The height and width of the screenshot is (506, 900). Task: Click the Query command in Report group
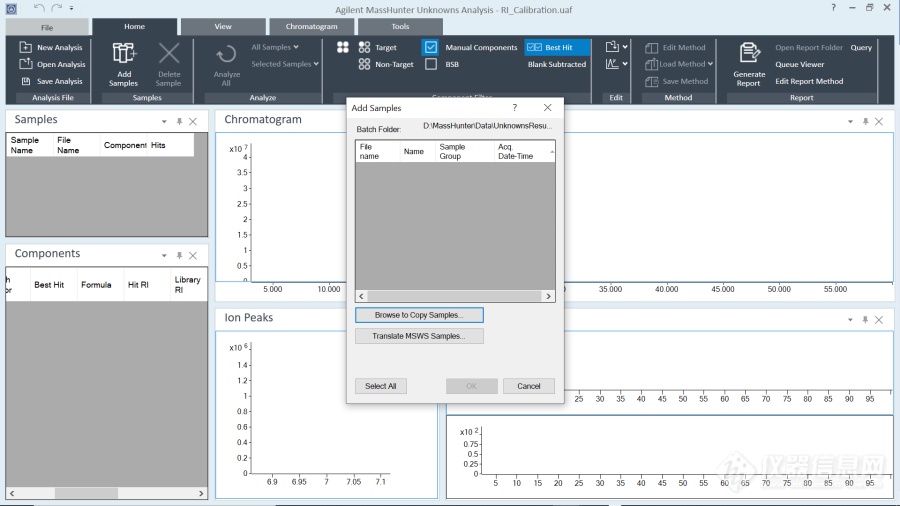[861, 48]
